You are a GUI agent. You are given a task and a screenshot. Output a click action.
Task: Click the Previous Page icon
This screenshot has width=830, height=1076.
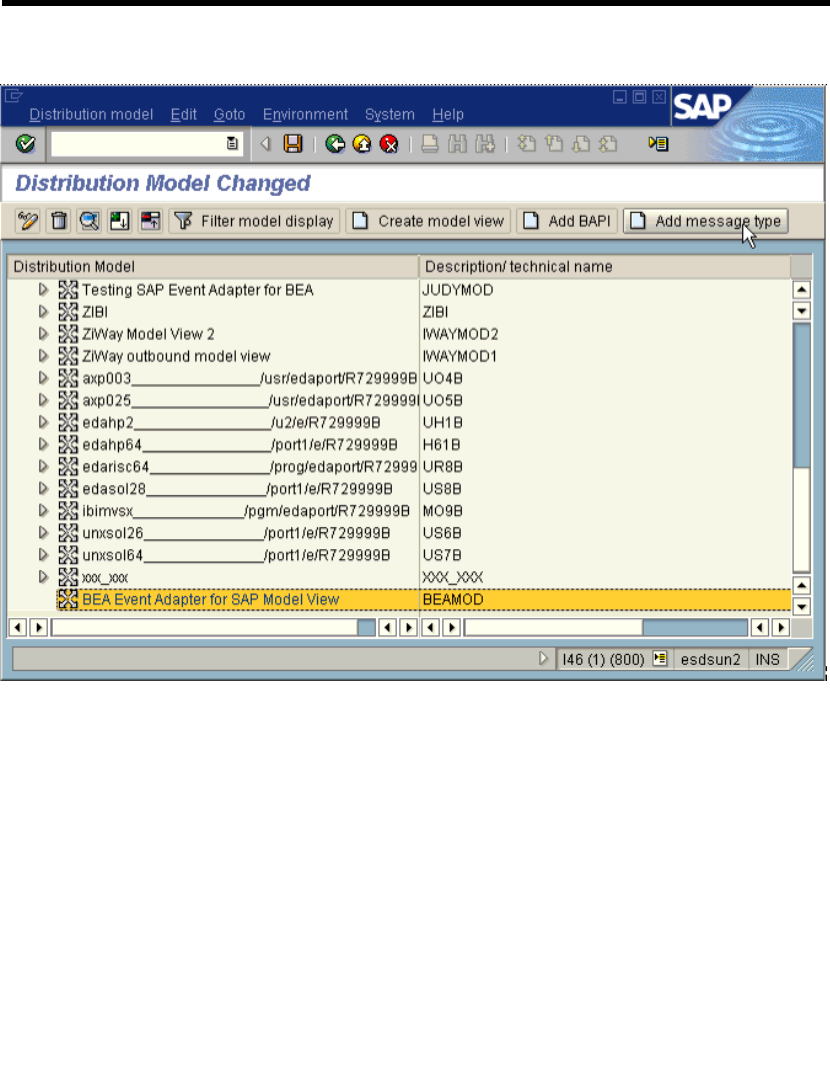click(x=554, y=143)
